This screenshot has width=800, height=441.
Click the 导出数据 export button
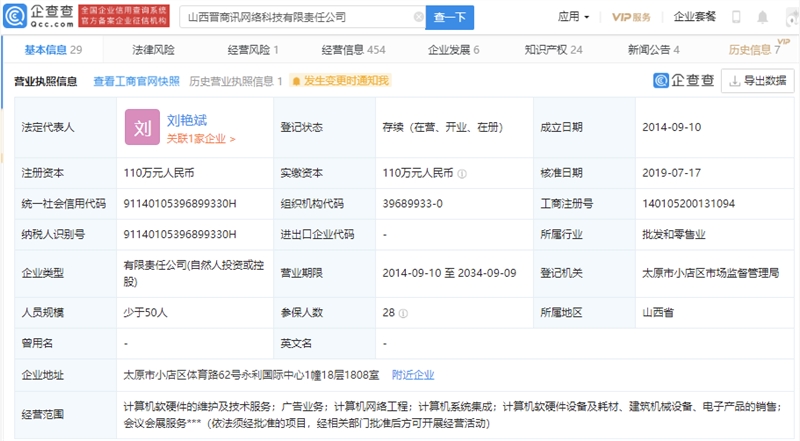tap(758, 81)
